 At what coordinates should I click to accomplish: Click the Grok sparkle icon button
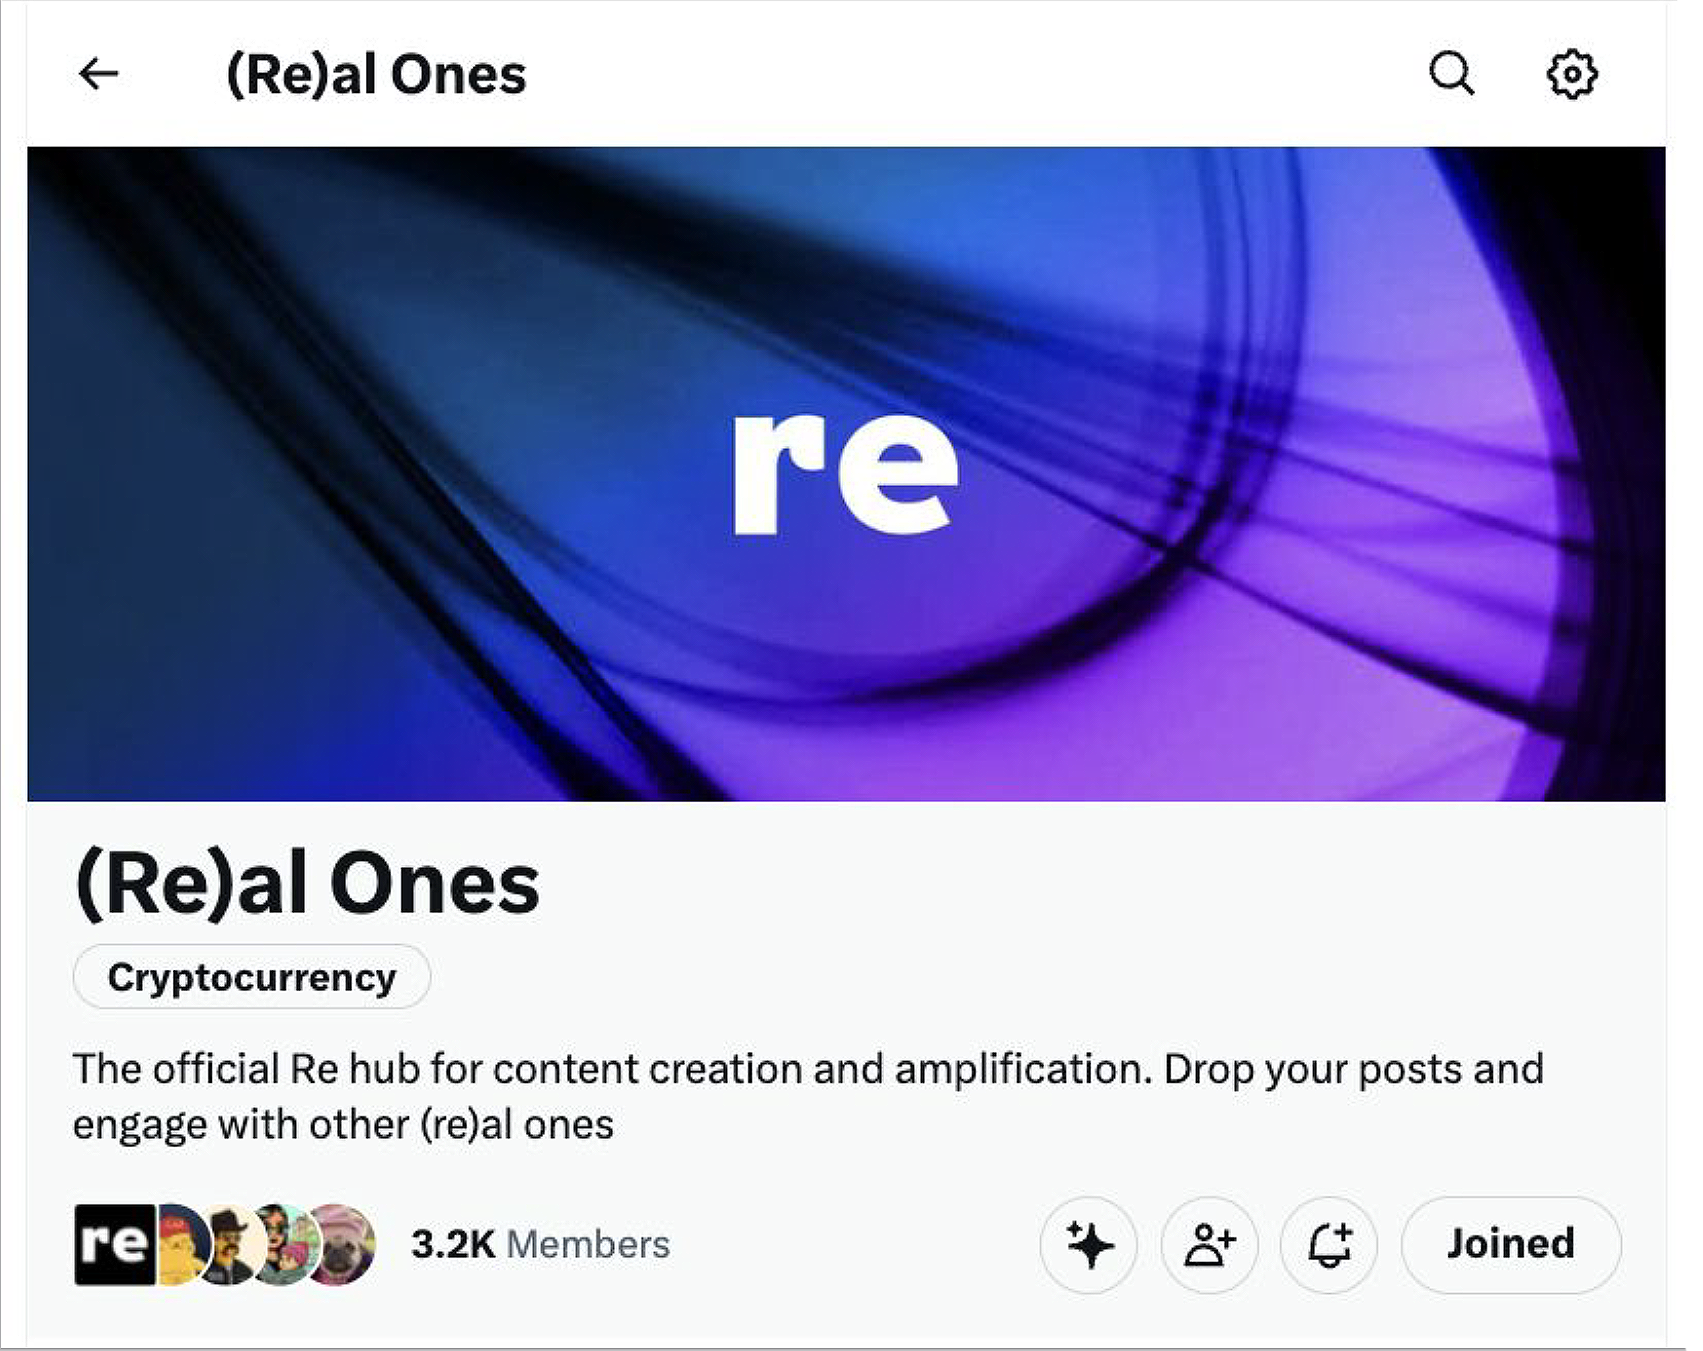[x=1088, y=1245]
